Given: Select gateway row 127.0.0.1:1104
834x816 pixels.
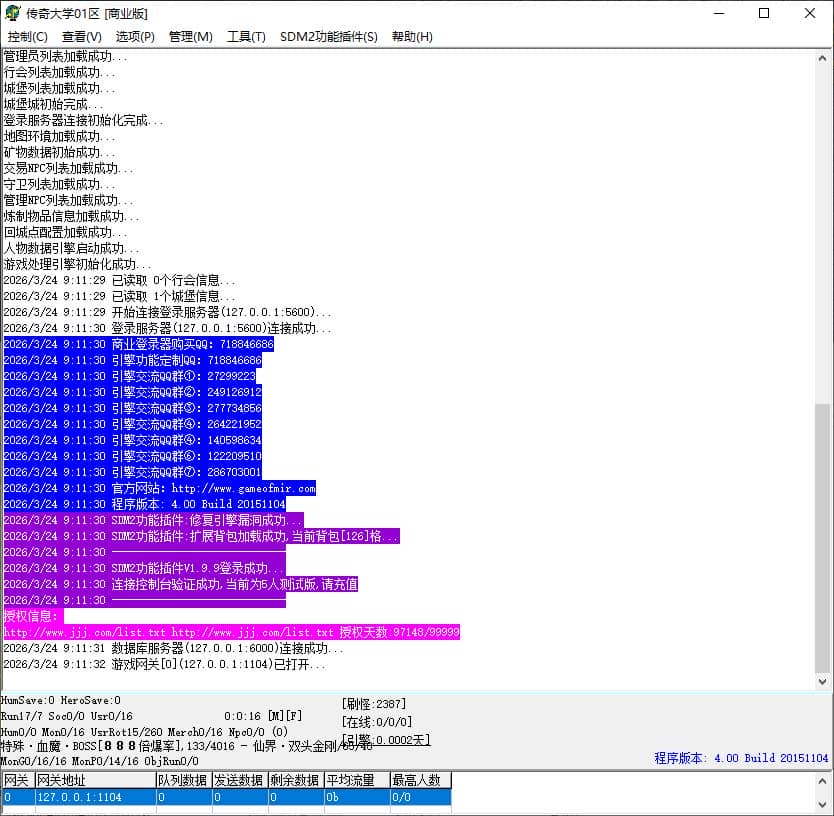Looking at the screenshot, I should (227, 797).
